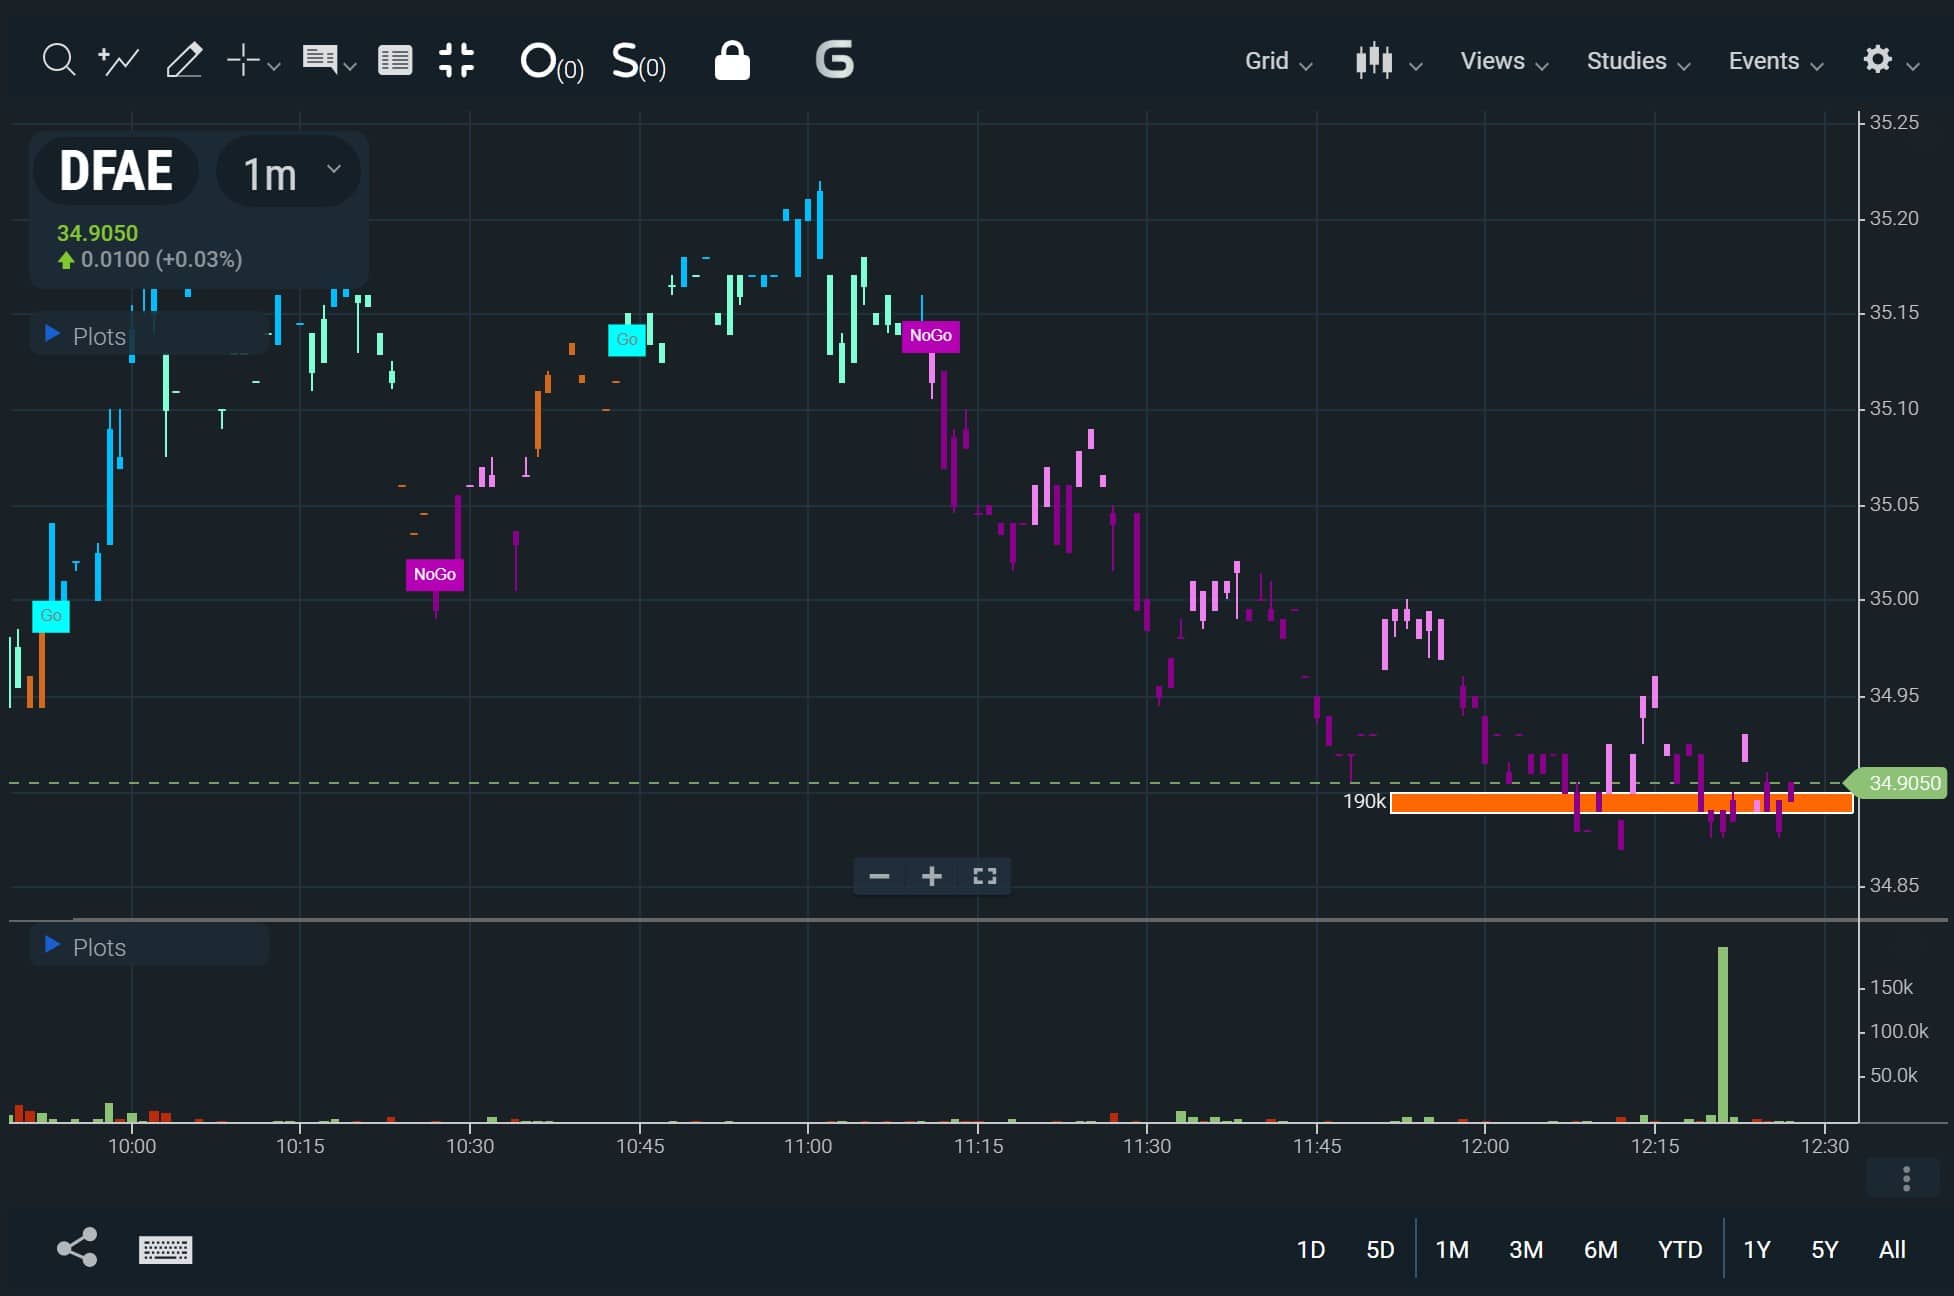This screenshot has height=1296, width=1954.
Task: Toggle the chart lock icon
Action: 732,60
